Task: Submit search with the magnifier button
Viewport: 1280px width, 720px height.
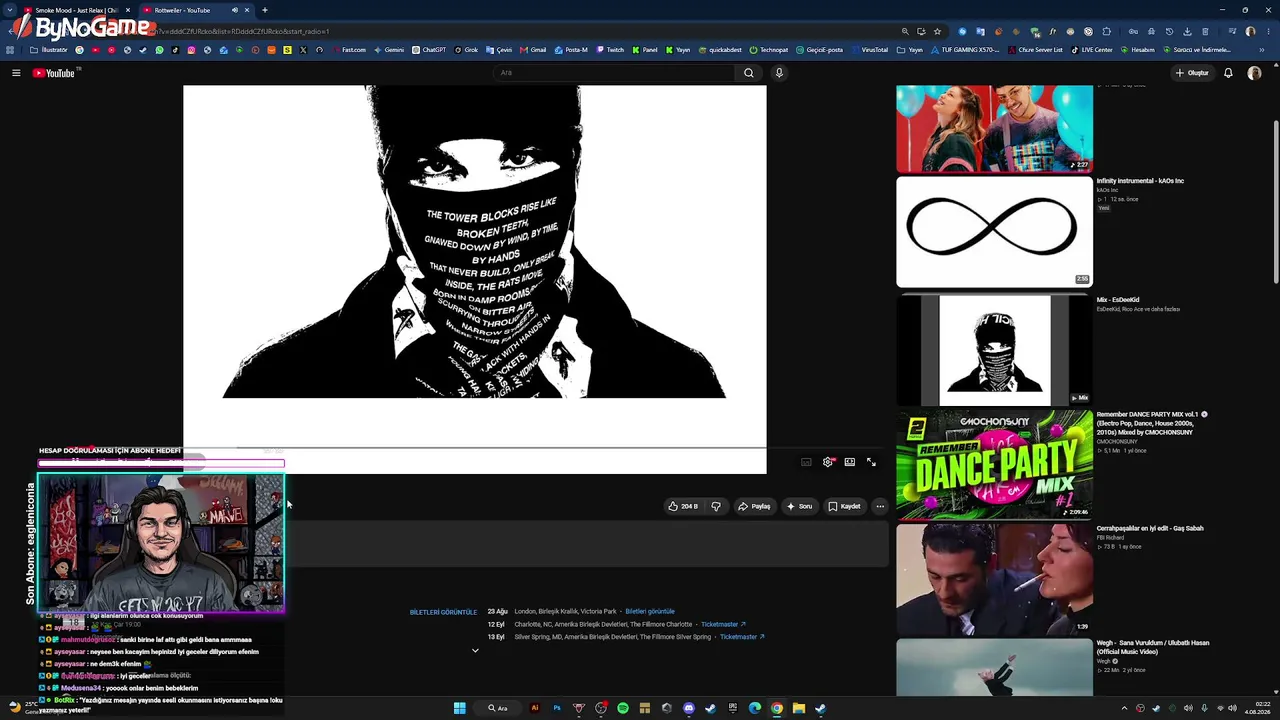Action: [x=748, y=73]
